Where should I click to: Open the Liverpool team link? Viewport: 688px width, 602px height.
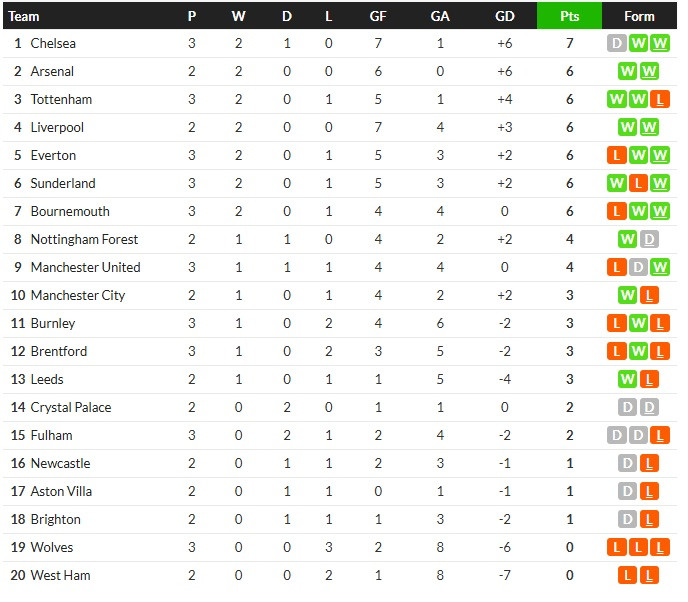(x=57, y=127)
